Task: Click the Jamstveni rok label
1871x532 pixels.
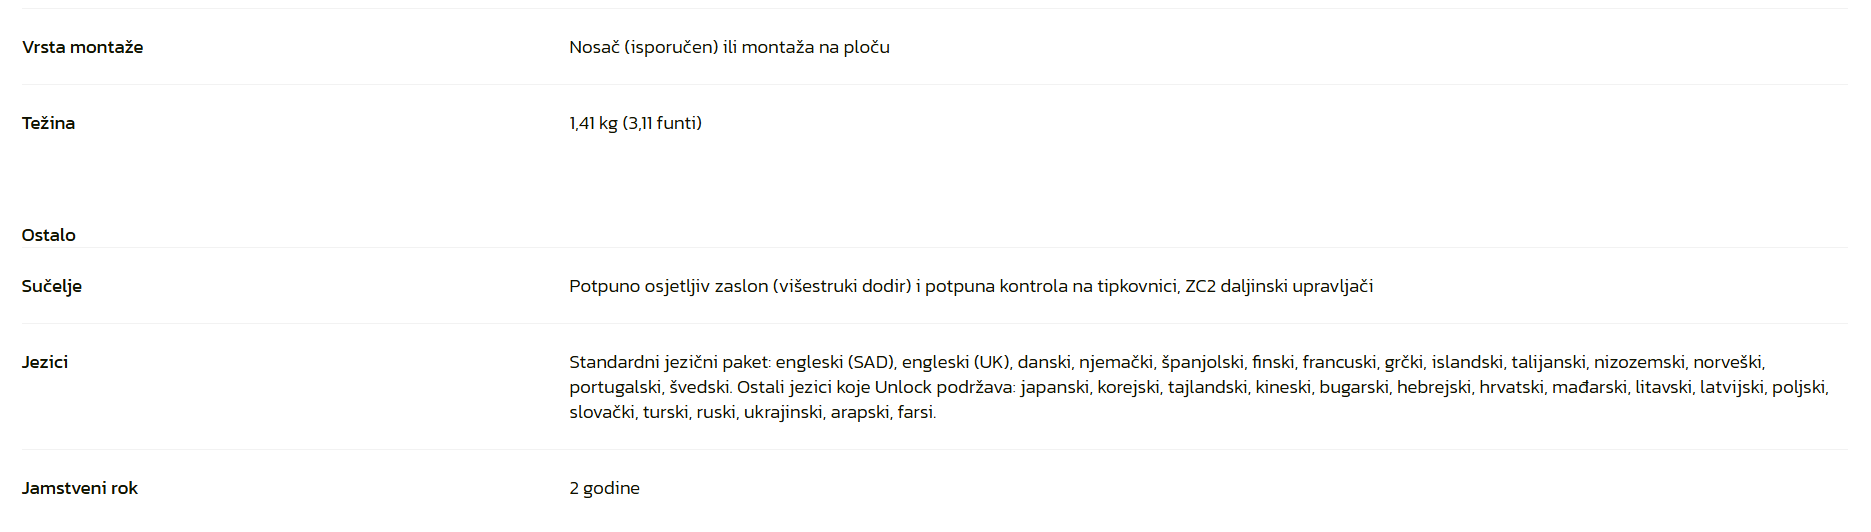Action: pos(80,488)
